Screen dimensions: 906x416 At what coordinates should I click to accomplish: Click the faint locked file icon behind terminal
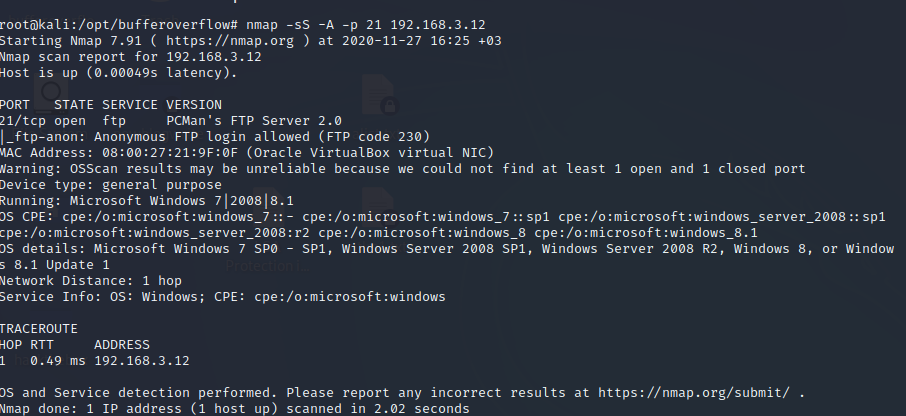pos(380,95)
